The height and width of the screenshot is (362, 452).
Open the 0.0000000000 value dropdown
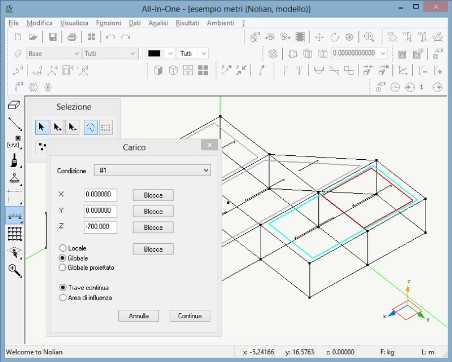tap(383, 53)
